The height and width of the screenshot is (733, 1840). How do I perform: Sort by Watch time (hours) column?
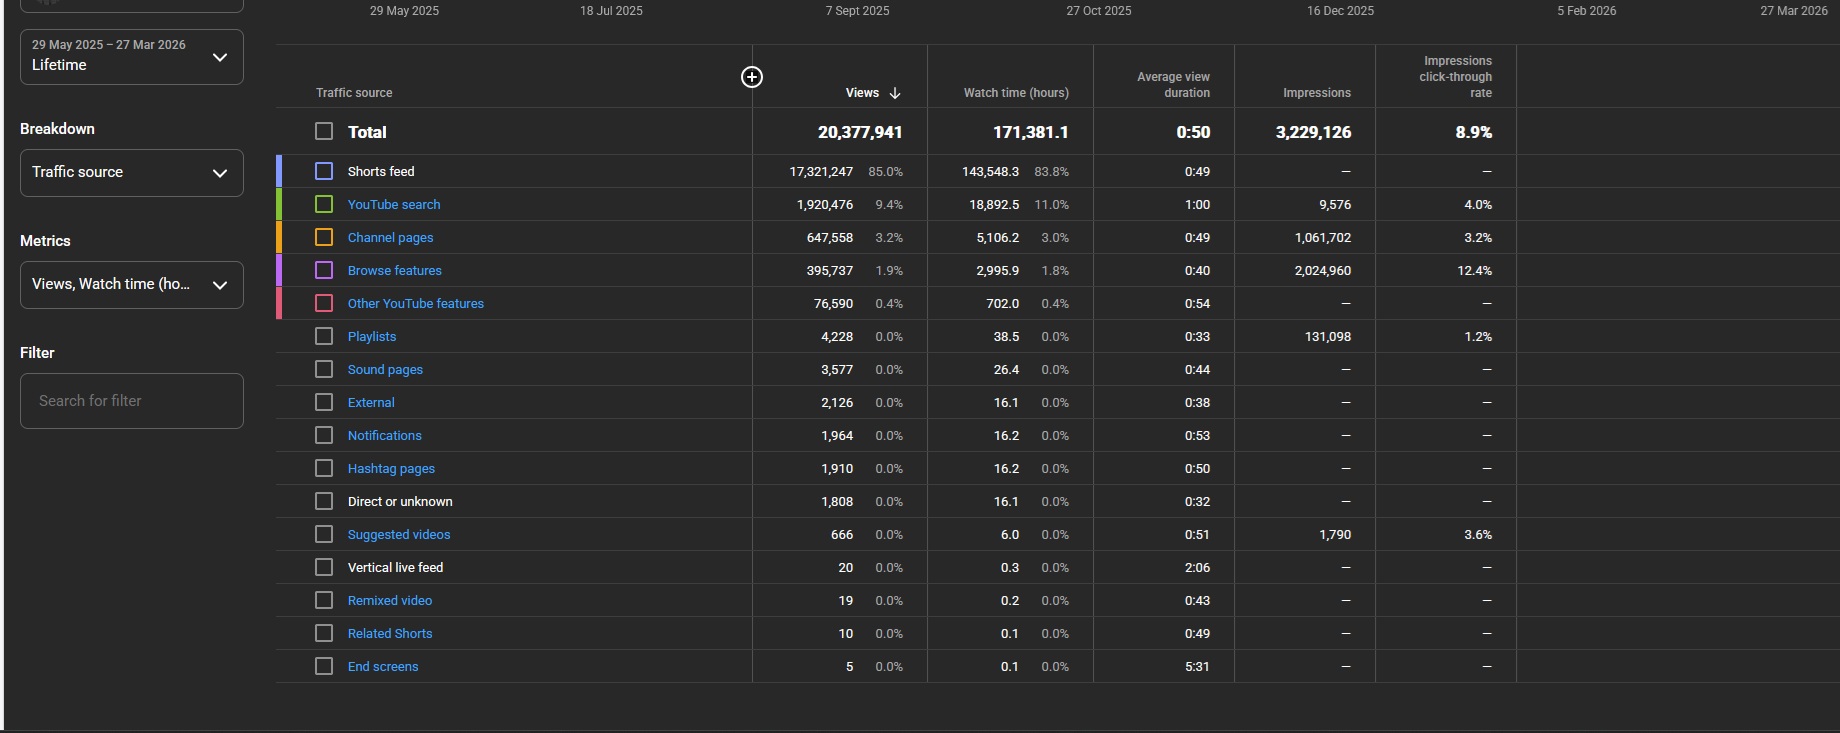tap(1015, 93)
